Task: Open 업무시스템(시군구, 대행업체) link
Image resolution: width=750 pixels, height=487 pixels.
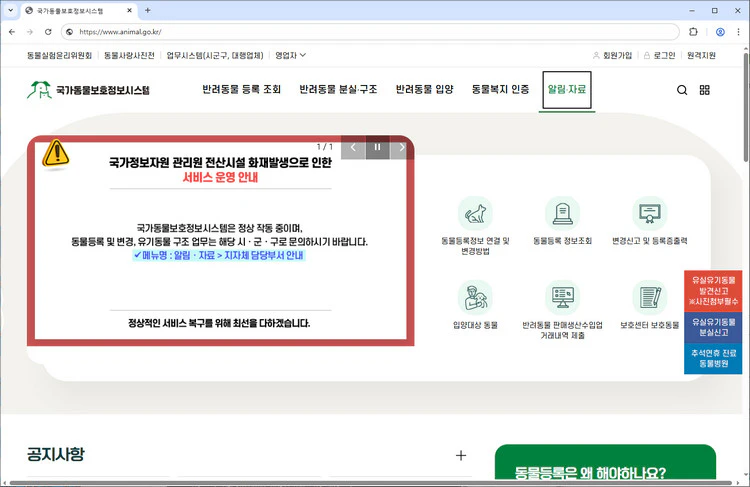Action: click(x=215, y=55)
